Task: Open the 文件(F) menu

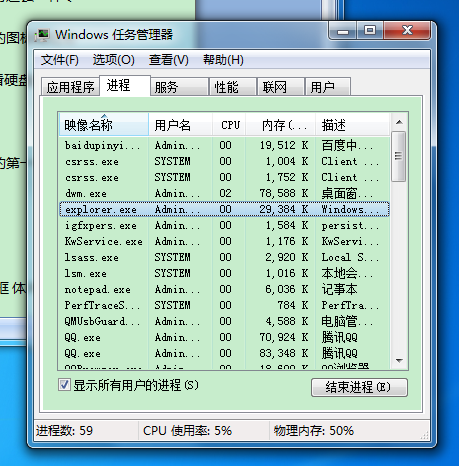Action: coord(60,60)
